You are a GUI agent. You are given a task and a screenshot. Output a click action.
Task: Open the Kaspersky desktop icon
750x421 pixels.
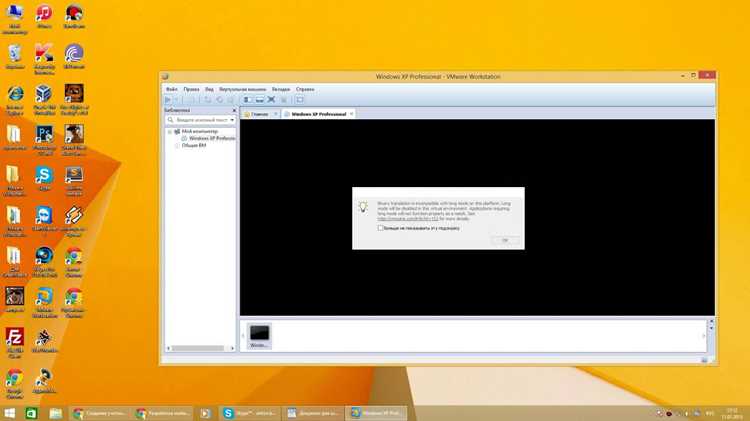click(44, 58)
